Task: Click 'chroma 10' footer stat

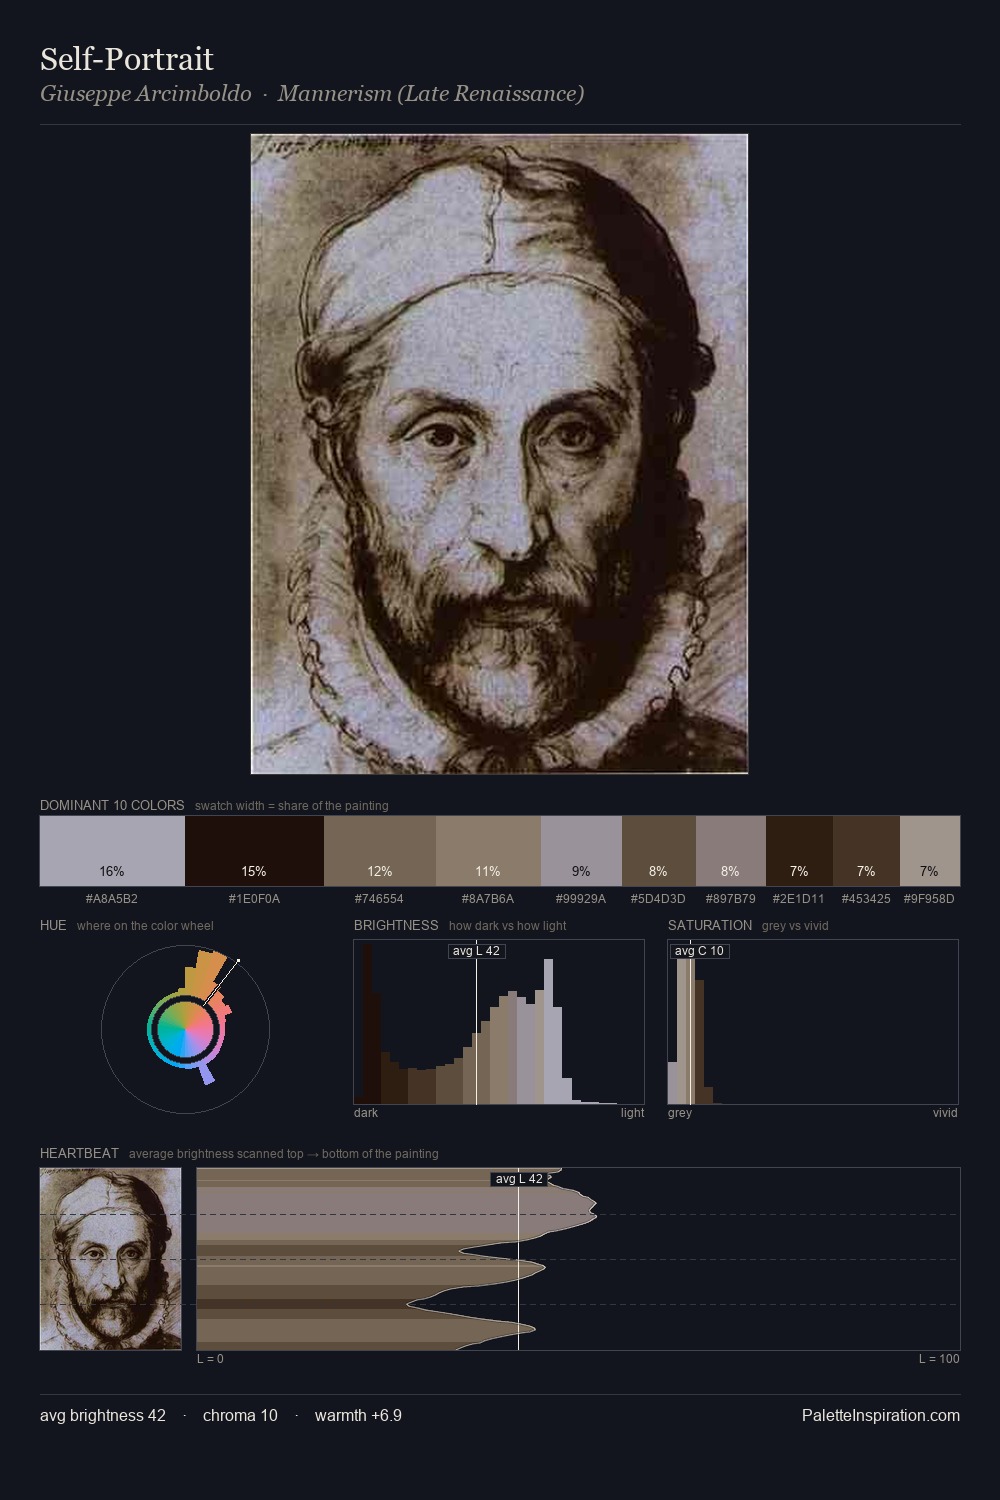Action: [x=240, y=1415]
